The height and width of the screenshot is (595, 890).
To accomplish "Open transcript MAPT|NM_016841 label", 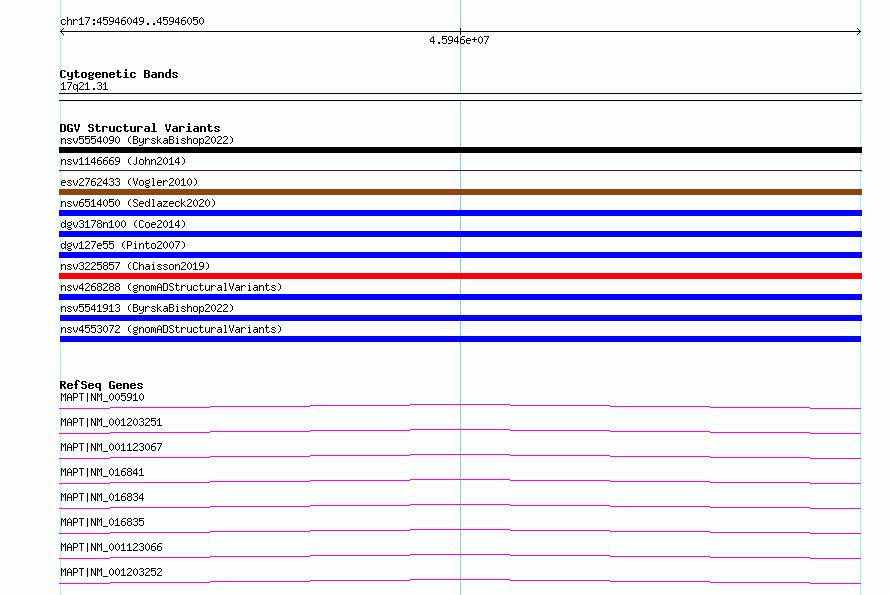I will point(102,472).
